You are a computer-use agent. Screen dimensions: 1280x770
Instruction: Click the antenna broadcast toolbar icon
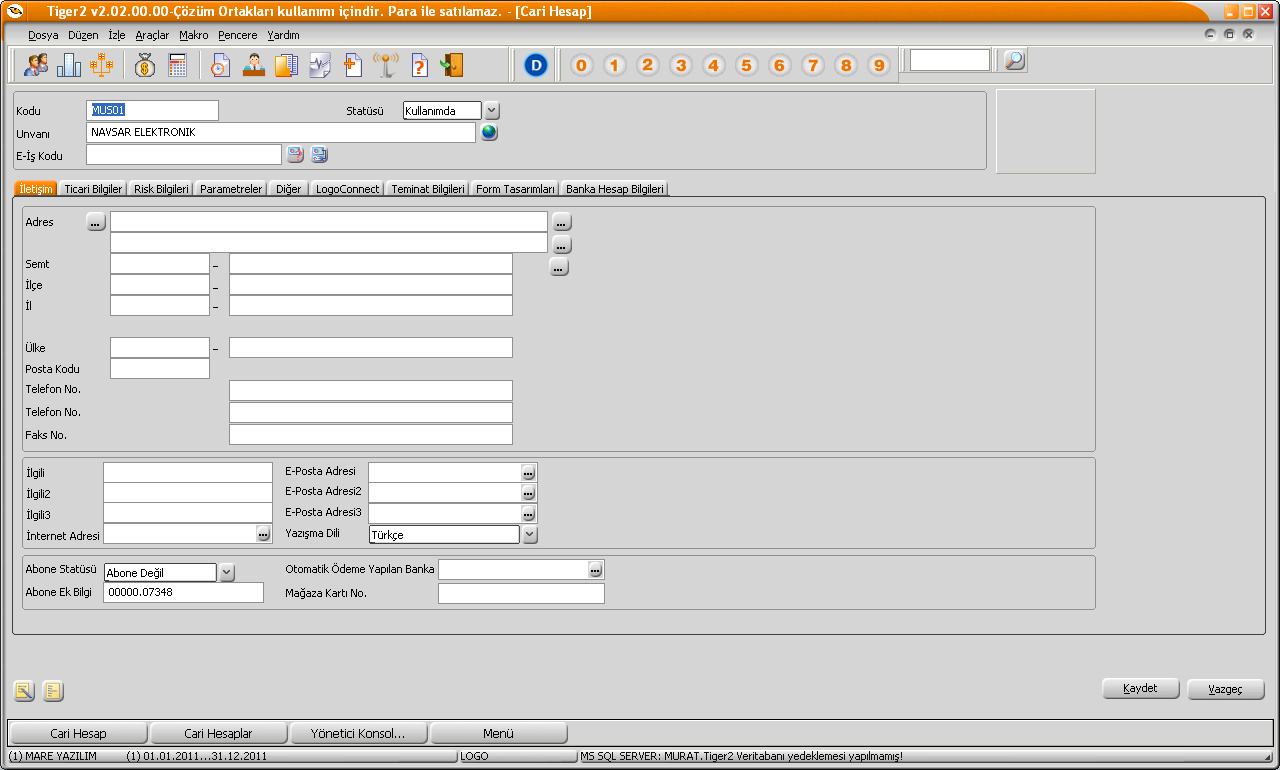tap(386, 65)
